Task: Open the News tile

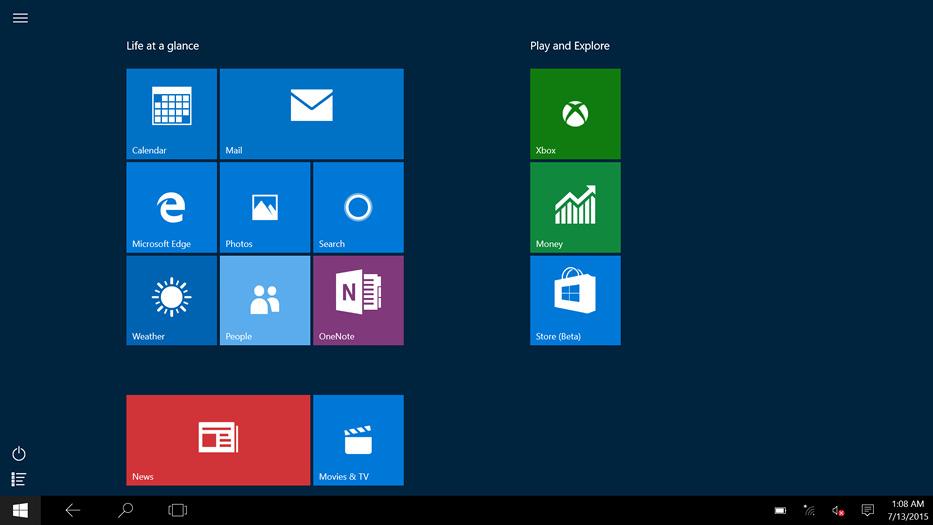Action: (x=218, y=440)
